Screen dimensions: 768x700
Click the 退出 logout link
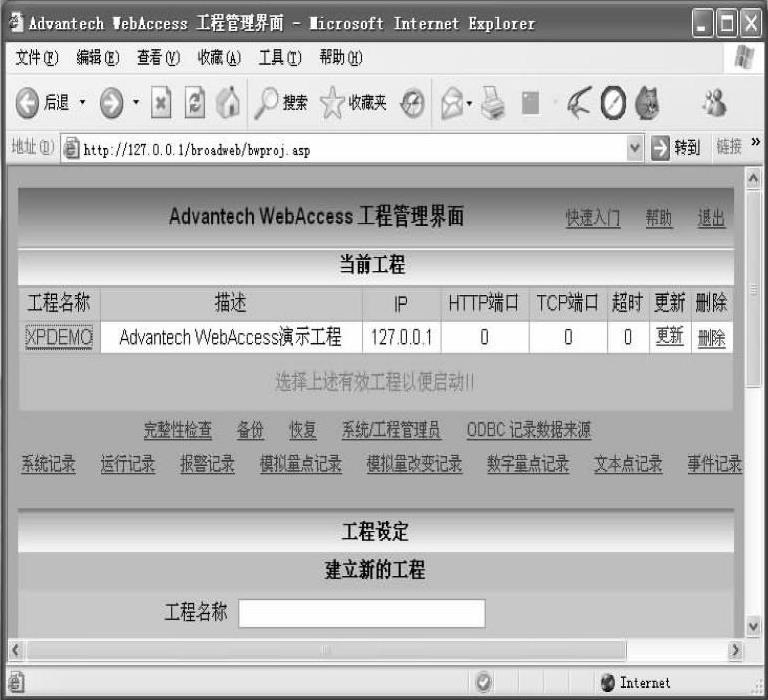[711, 218]
